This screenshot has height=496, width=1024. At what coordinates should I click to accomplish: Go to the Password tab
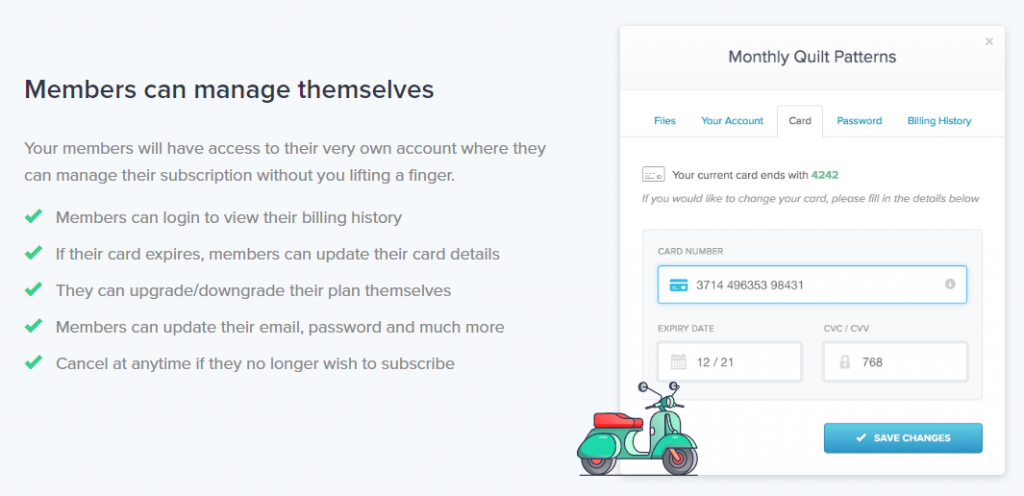coord(859,121)
